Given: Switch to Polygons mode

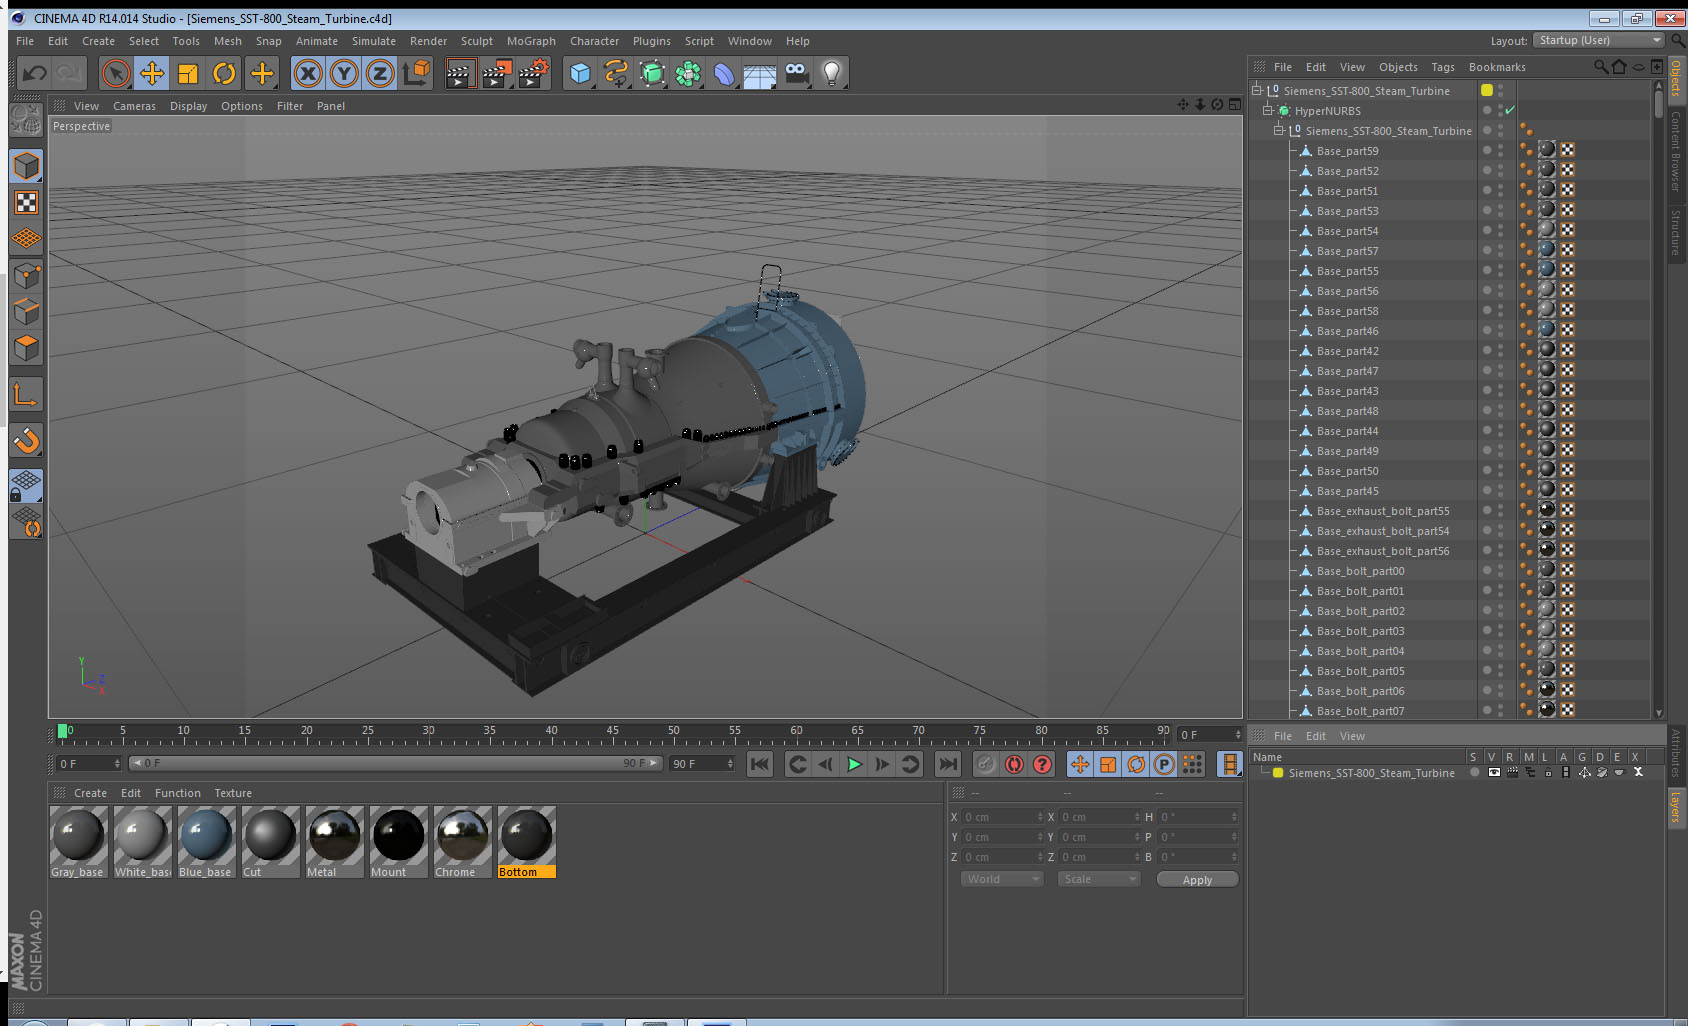Looking at the screenshot, I should [x=26, y=348].
